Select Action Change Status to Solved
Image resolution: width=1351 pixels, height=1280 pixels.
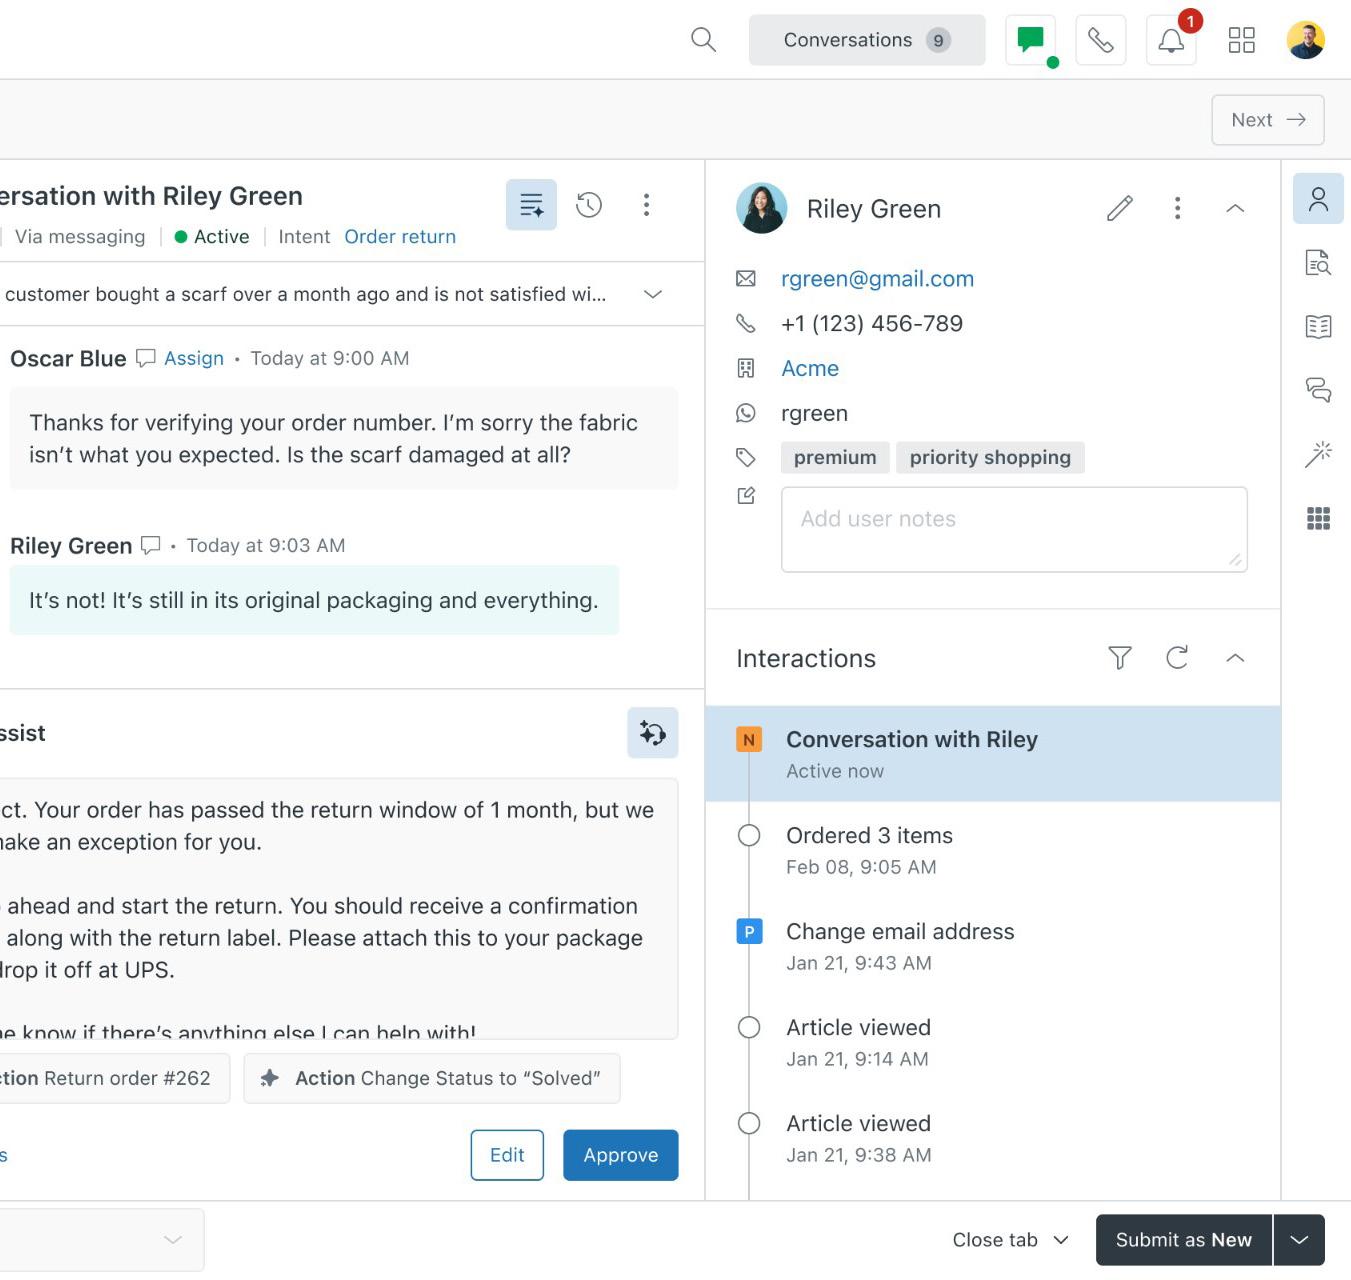tap(432, 1078)
